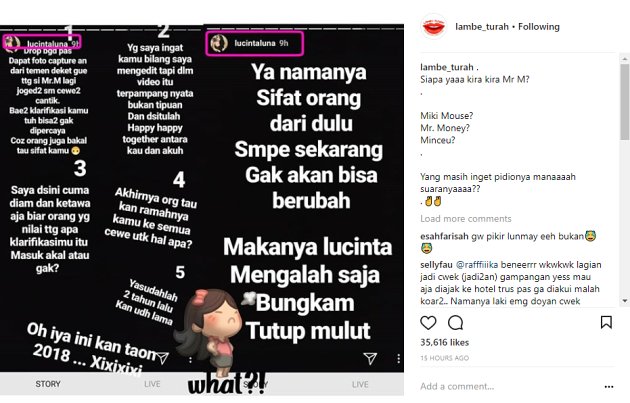Image resolution: width=630 pixels, height=403 pixels.
Task: Save post with bookmark icon
Action: point(606,322)
